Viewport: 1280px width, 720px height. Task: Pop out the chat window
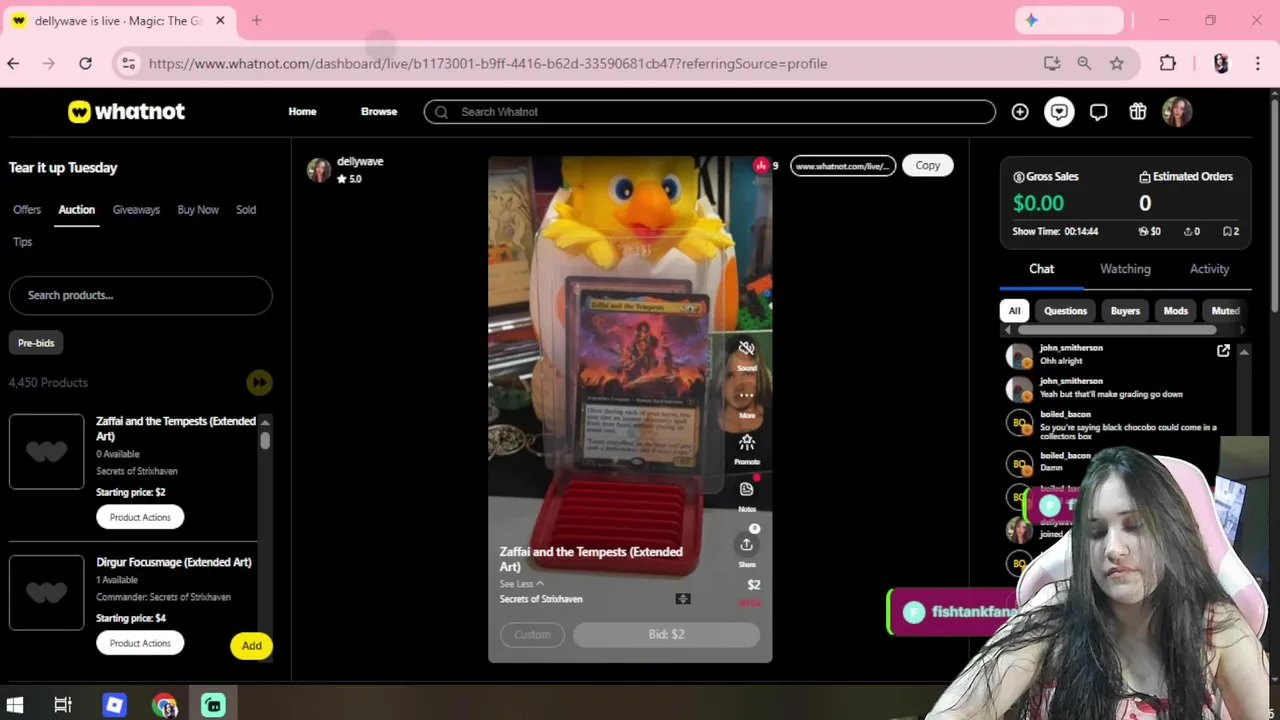tap(1223, 350)
